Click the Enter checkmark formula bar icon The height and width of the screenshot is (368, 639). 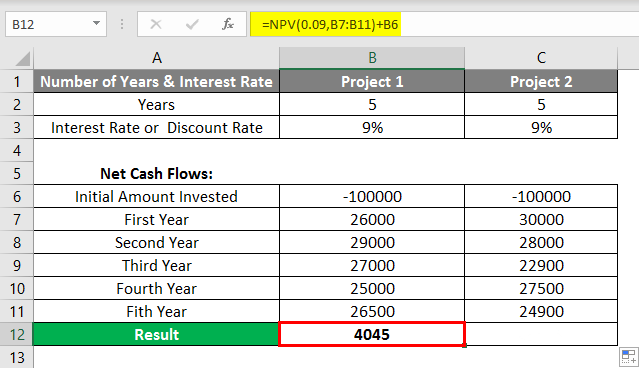(x=192, y=24)
